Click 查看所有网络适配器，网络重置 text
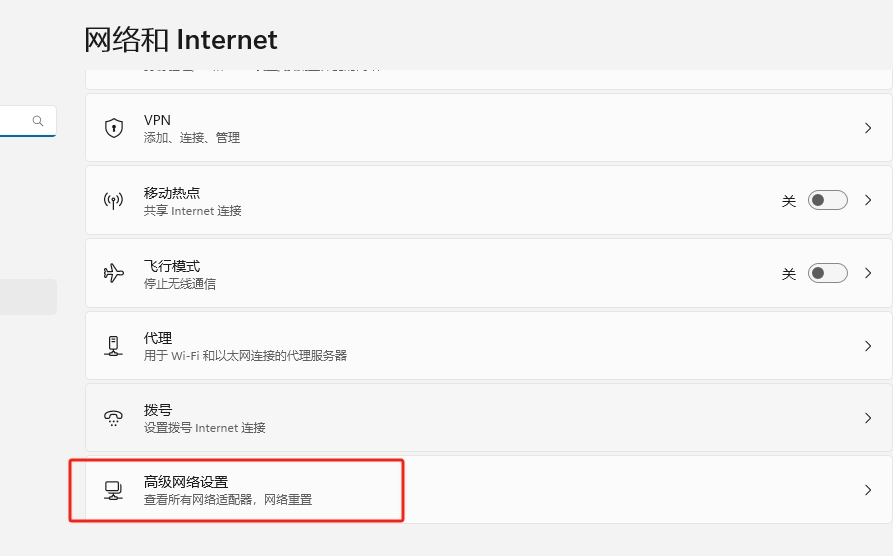893x556 pixels. click(x=228, y=500)
